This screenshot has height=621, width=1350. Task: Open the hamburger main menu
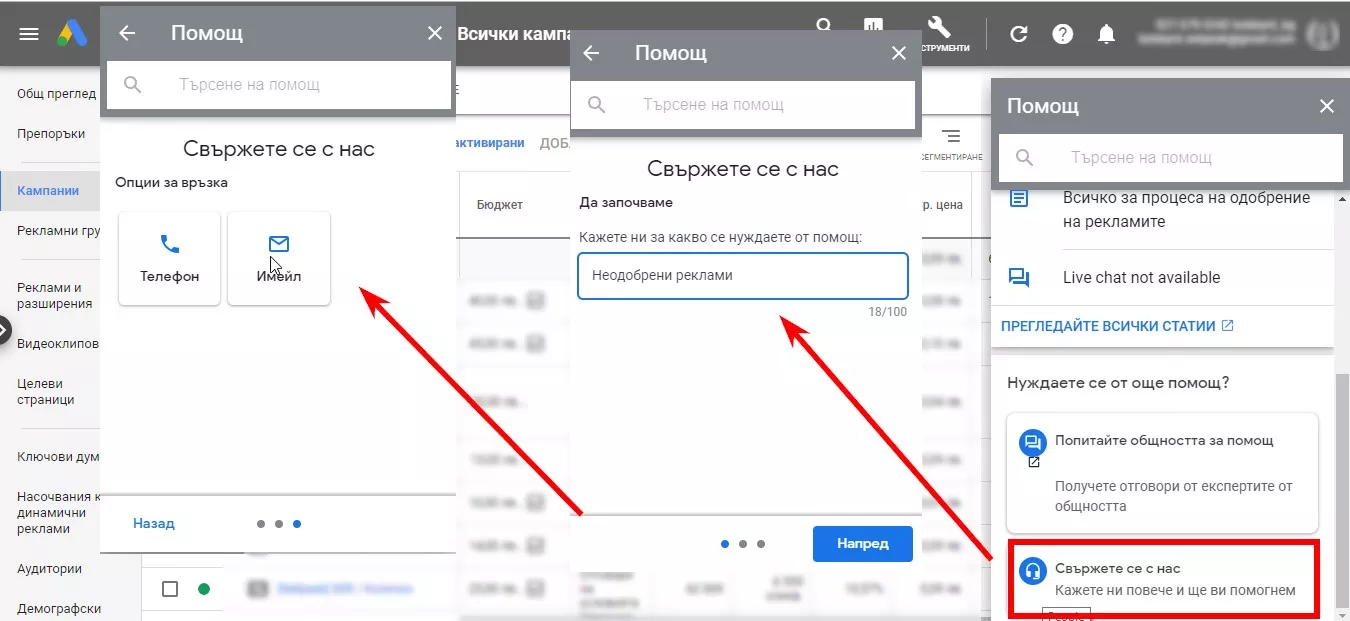tap(29, 34)
